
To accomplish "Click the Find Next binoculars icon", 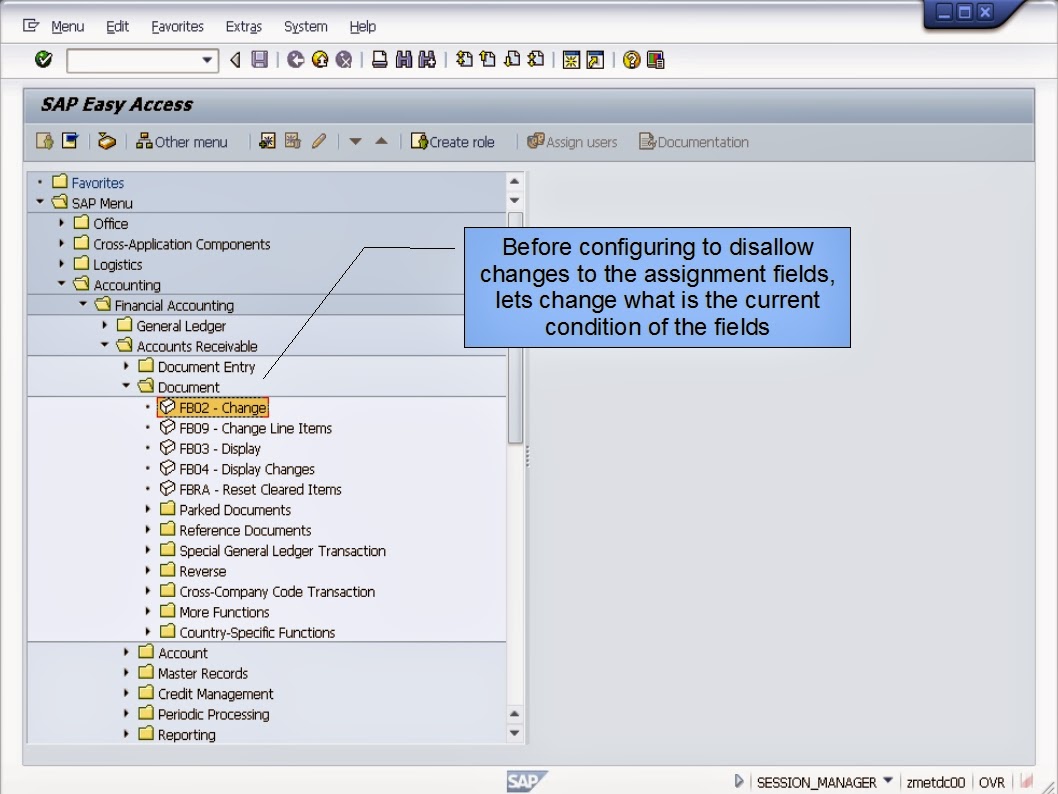I will [x=427, y=59].
